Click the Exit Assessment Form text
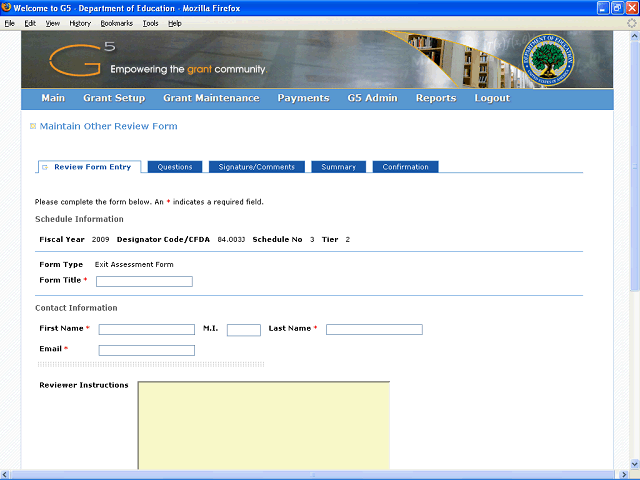The width and height of the screenshot is (640, 480). click(134, 264)
